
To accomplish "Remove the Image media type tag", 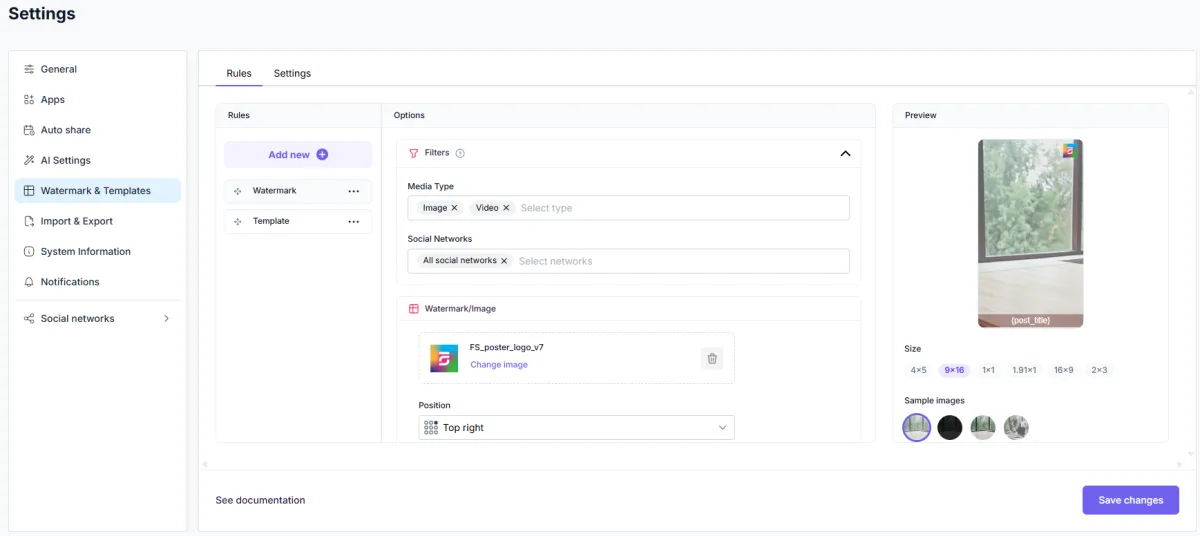I will click(454, 208).
